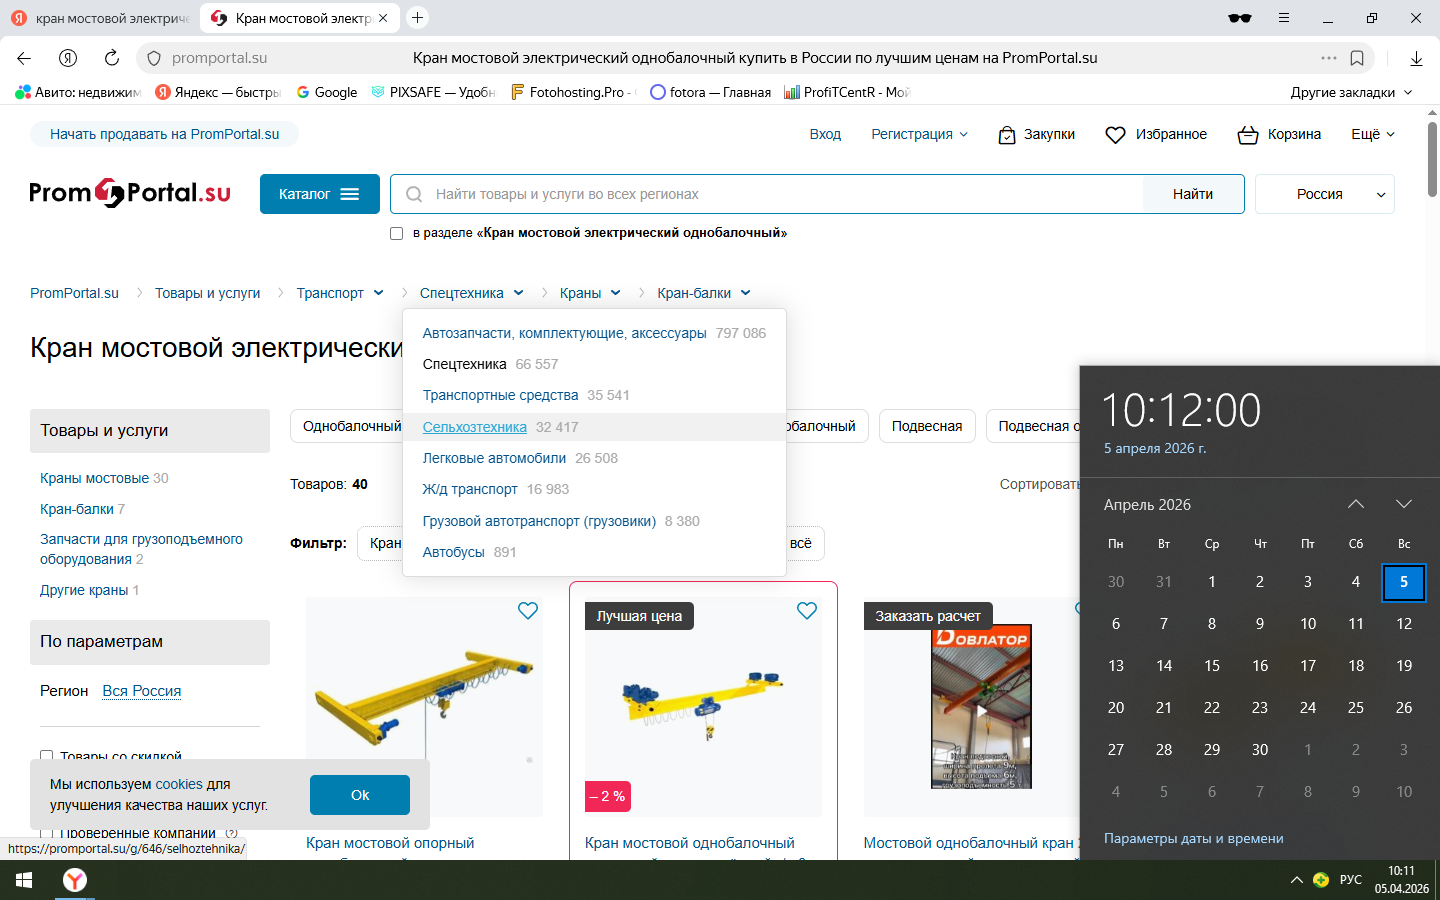The width and height of the screenshot is (1440, 900).
Task: Open the browser hamburger menu
Action: (1284, 18)
